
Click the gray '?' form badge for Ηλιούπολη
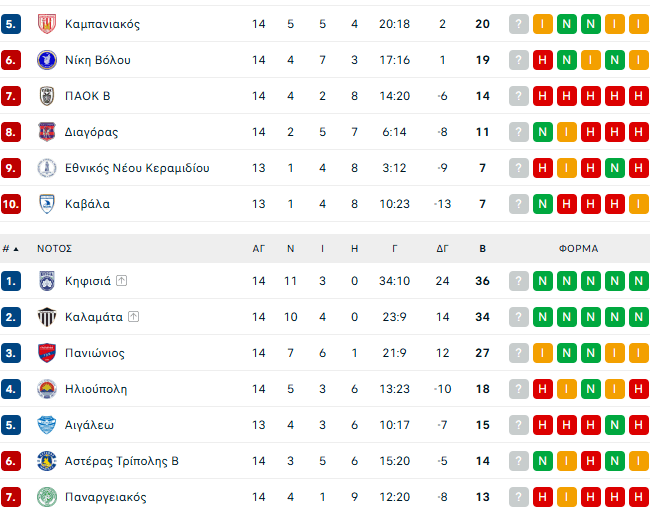518,389
